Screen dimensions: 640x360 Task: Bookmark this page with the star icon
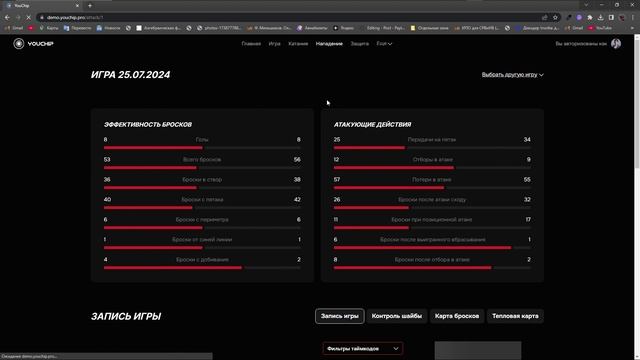[555, 18]
